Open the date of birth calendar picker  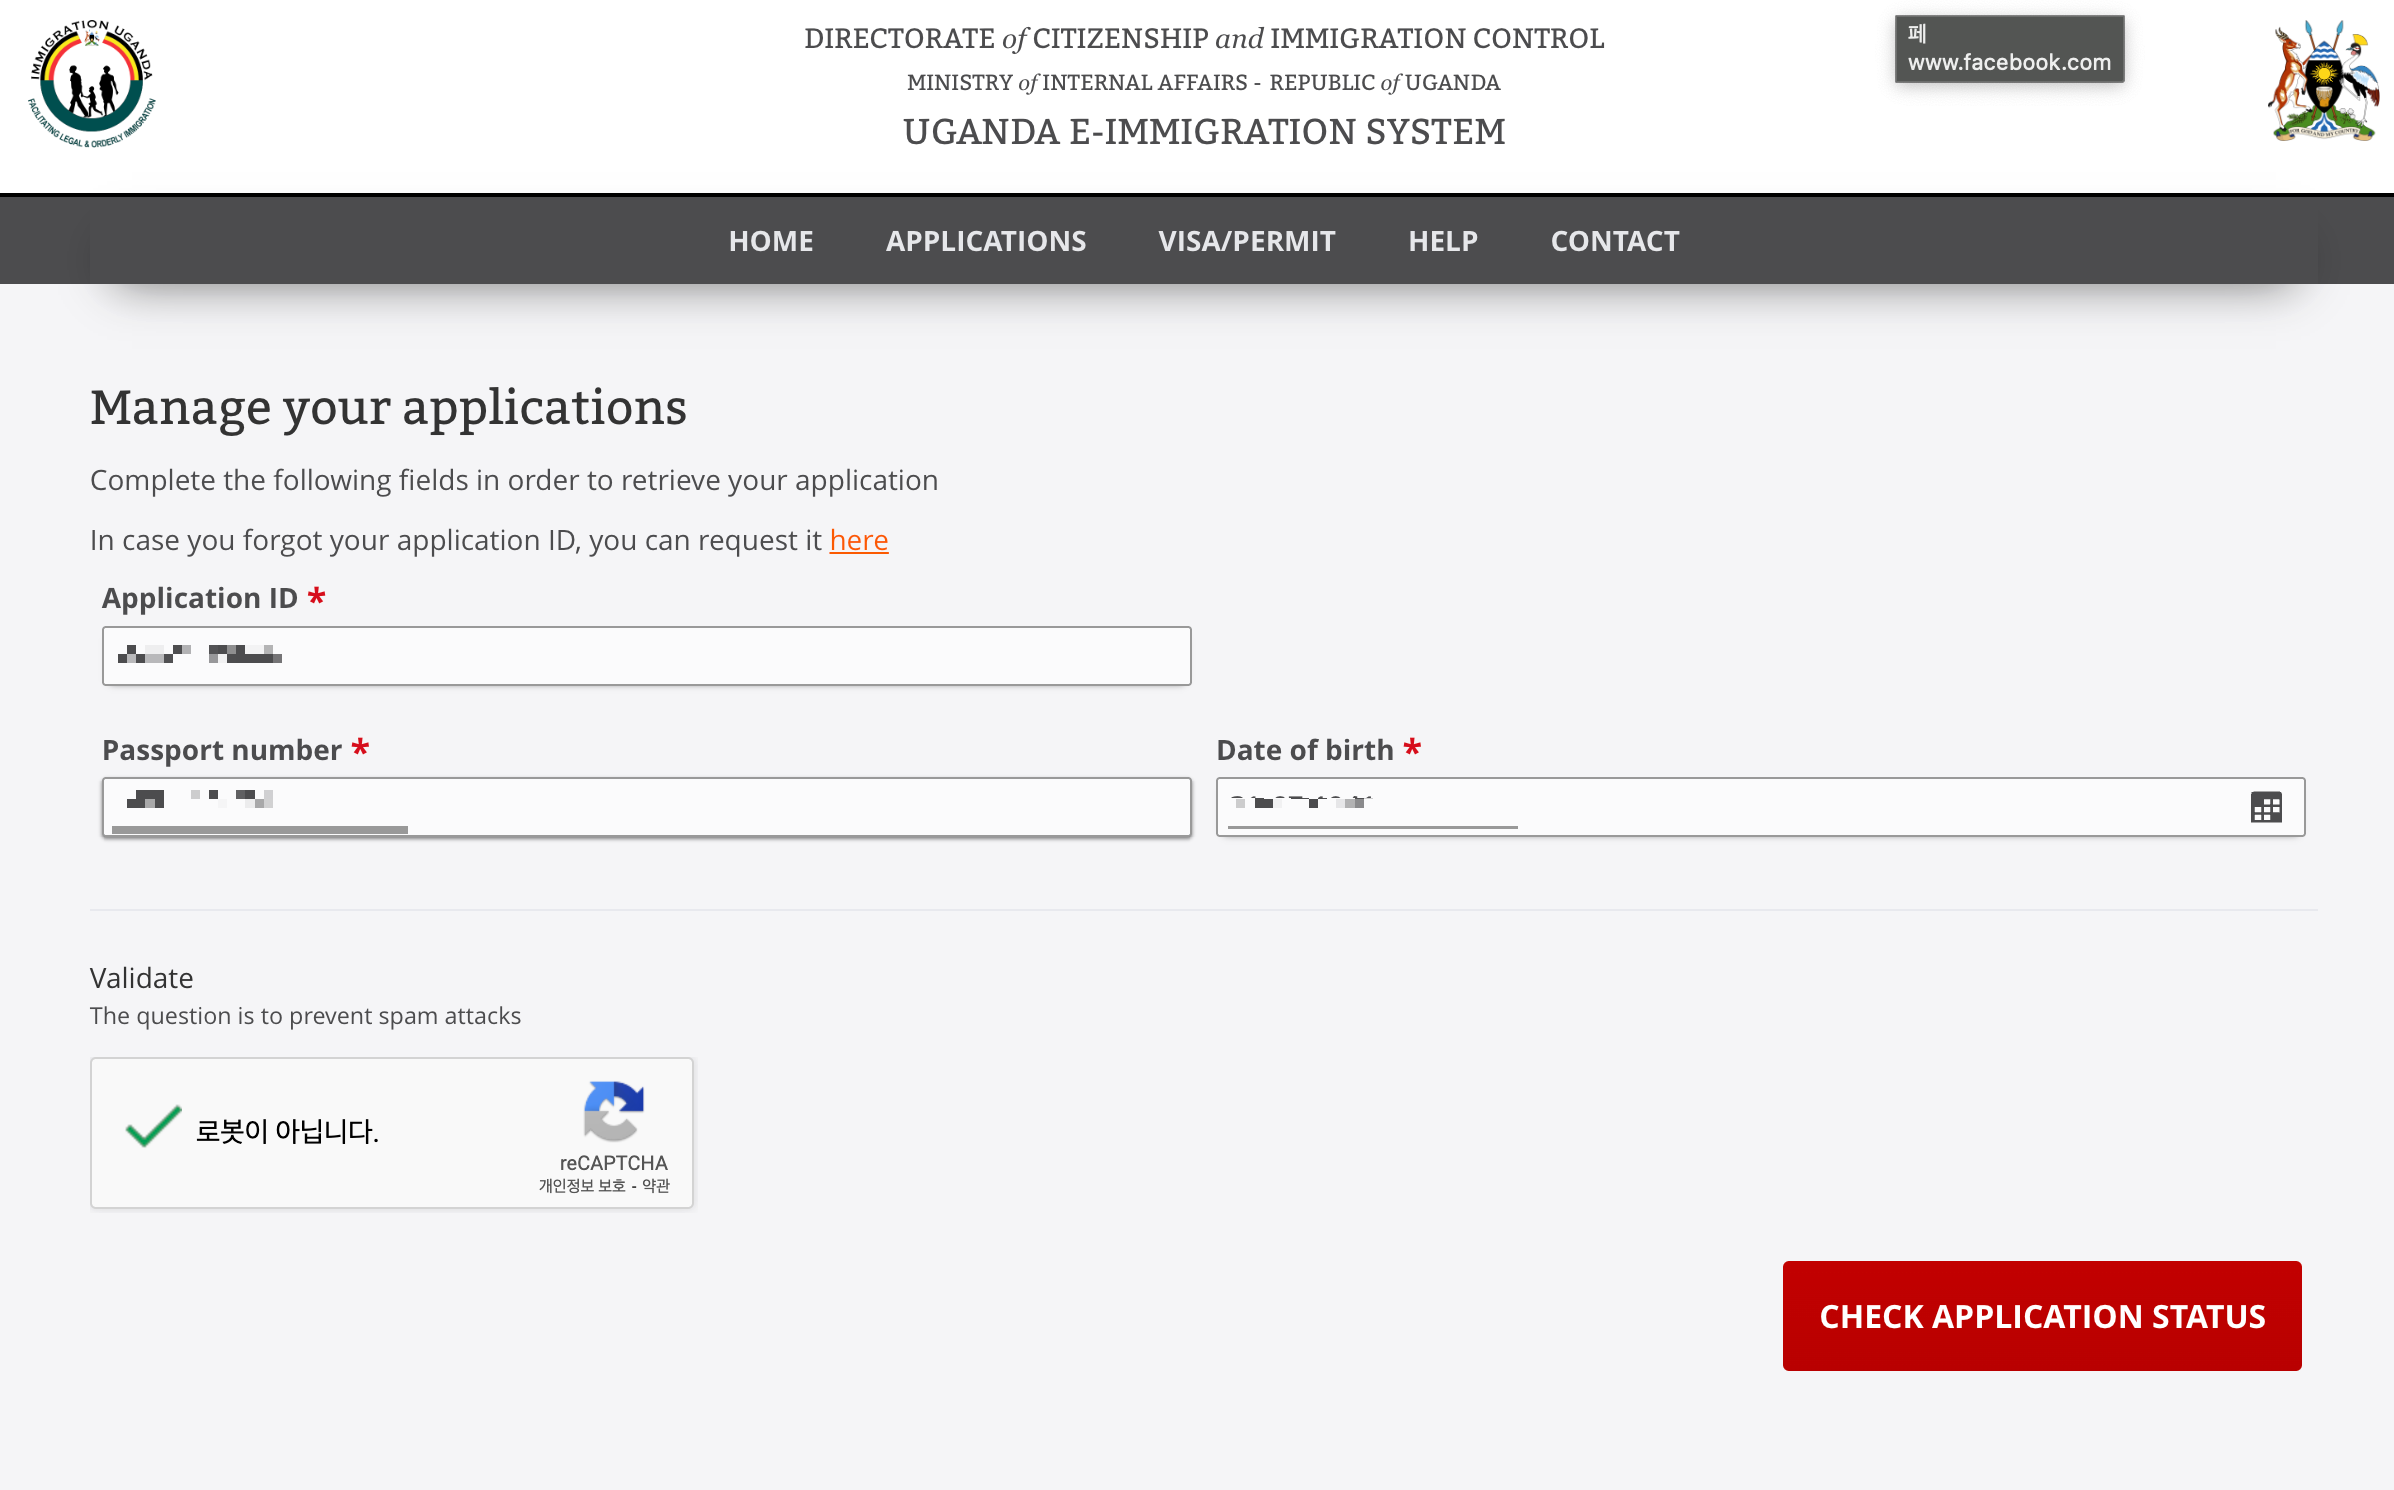pyautogui.click(x=2265, y=807)
